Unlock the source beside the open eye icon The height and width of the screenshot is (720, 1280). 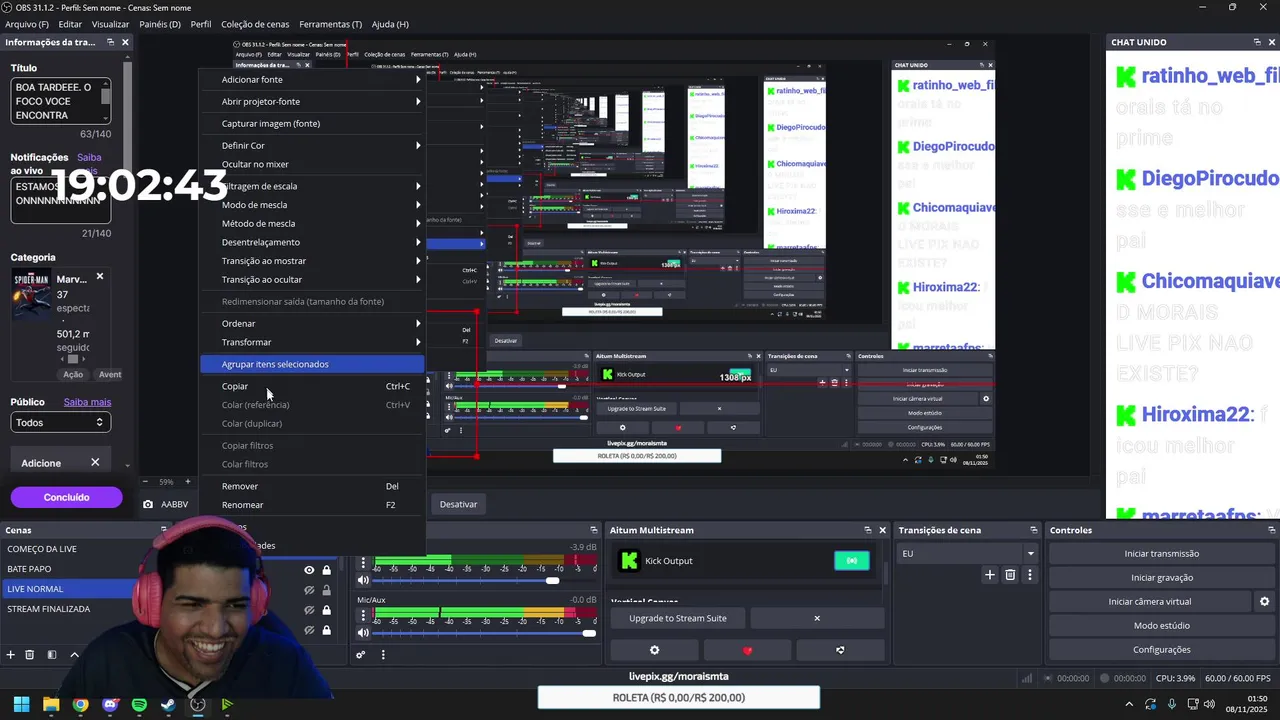326,570
